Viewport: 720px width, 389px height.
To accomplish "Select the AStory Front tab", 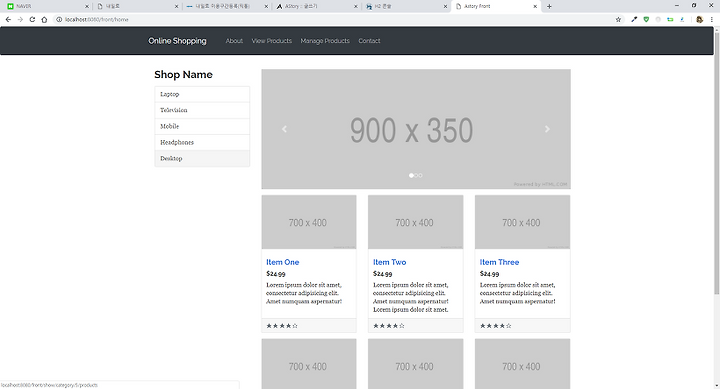I will coord(496,6).
